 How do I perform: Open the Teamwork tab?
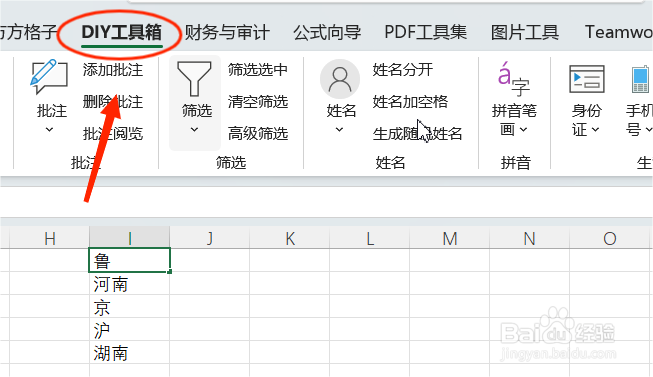[x=618, y=32]
